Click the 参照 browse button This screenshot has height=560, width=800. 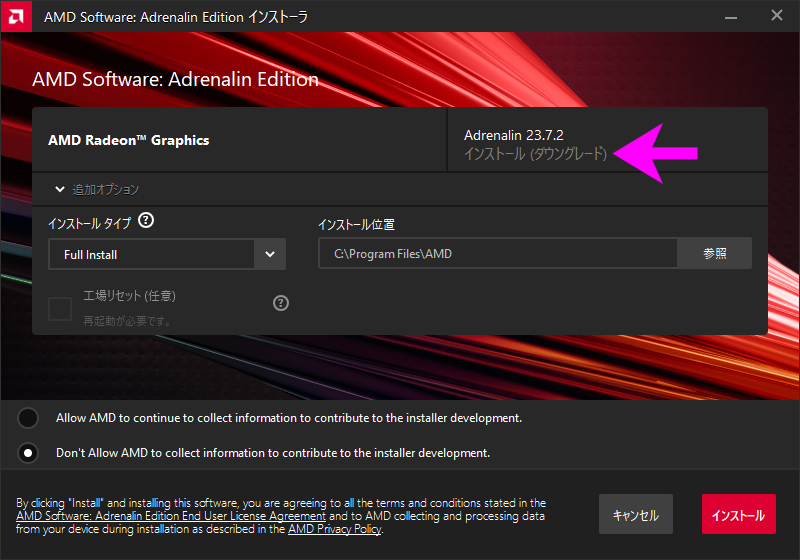pos(714,253)
